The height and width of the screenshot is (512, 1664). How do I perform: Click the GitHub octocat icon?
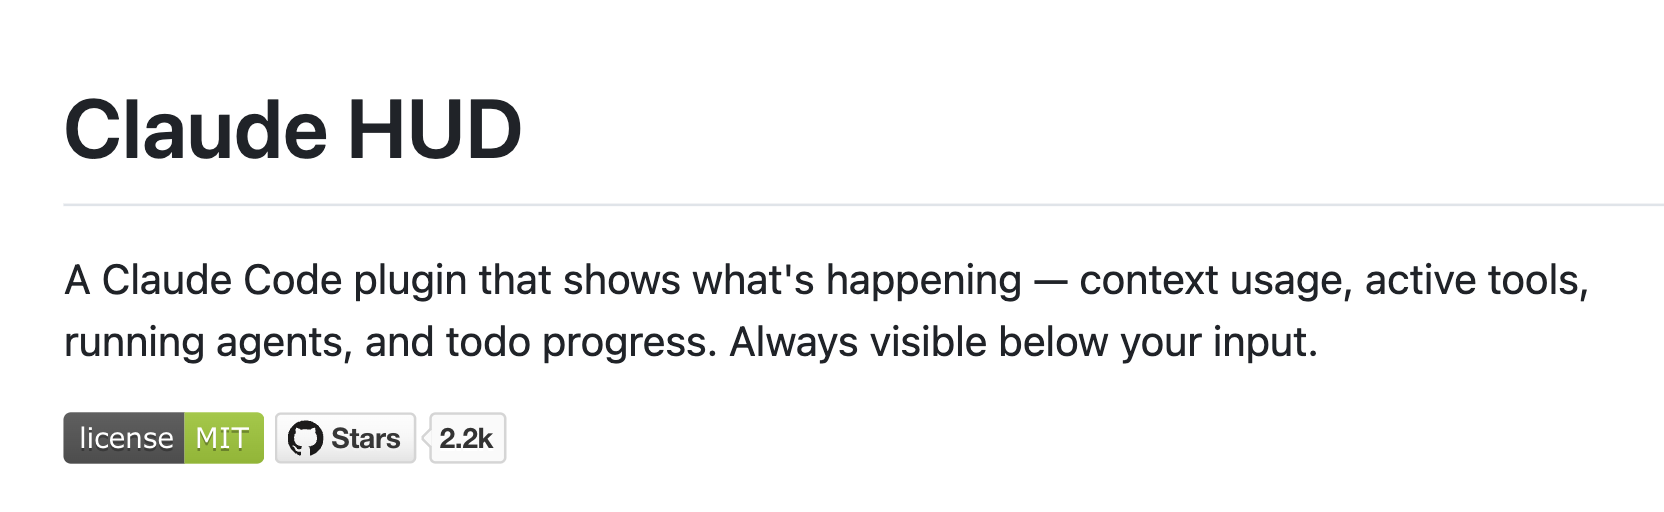(305, 439)
